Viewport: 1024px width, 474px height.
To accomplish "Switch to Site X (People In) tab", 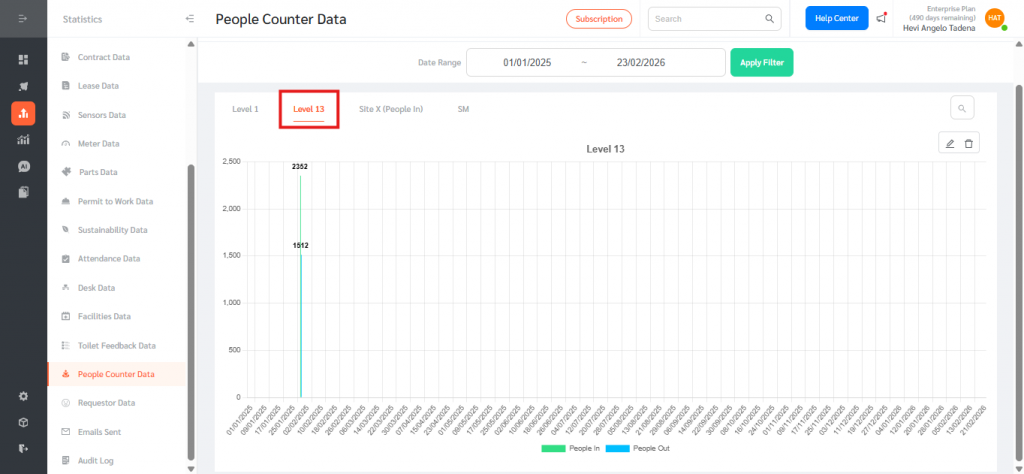I will pos(390,108).
